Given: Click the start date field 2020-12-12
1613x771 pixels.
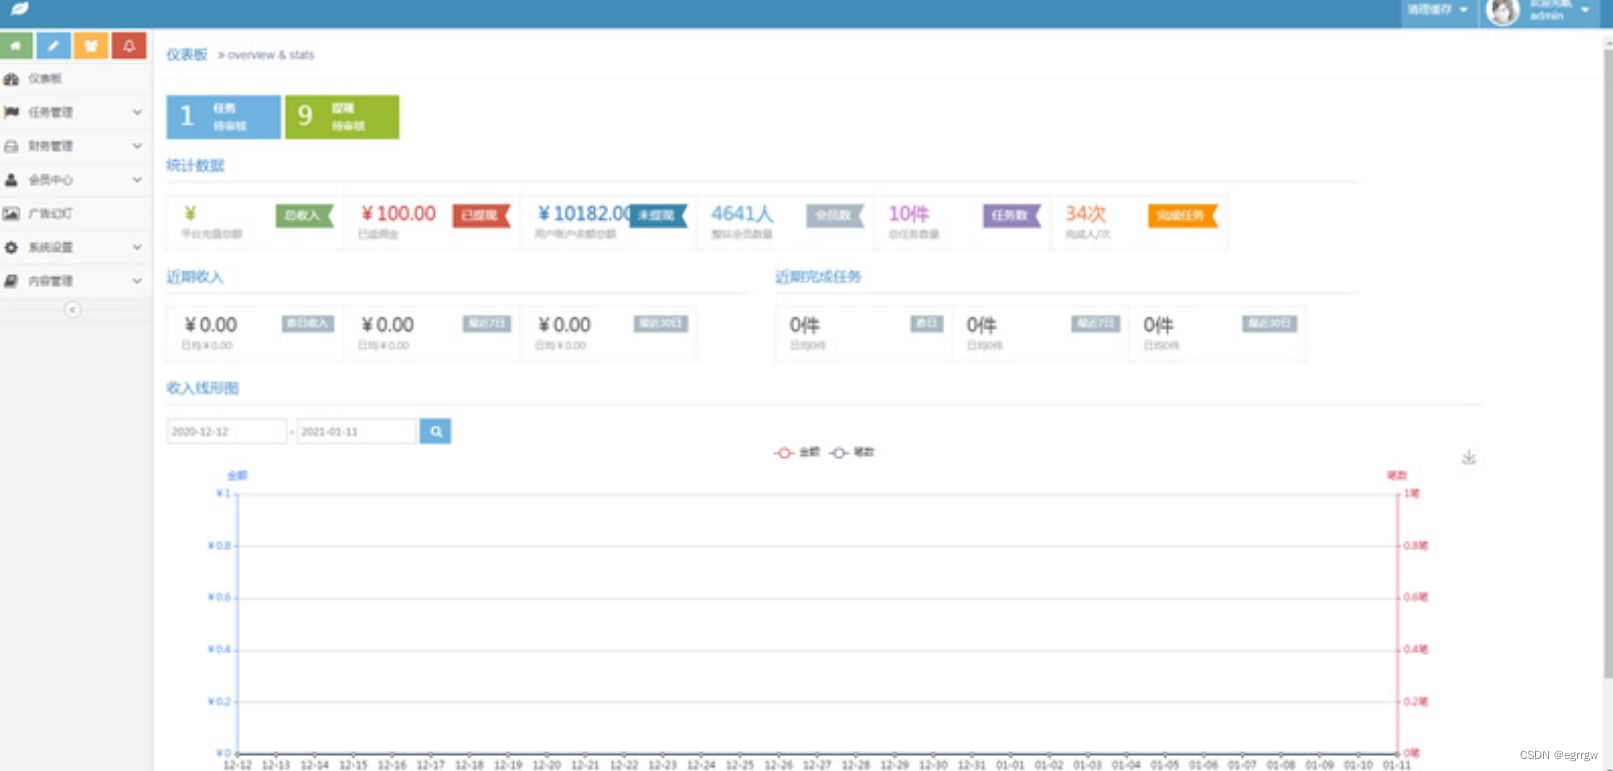Looking at the screenshot, I should tap(226, 431).
